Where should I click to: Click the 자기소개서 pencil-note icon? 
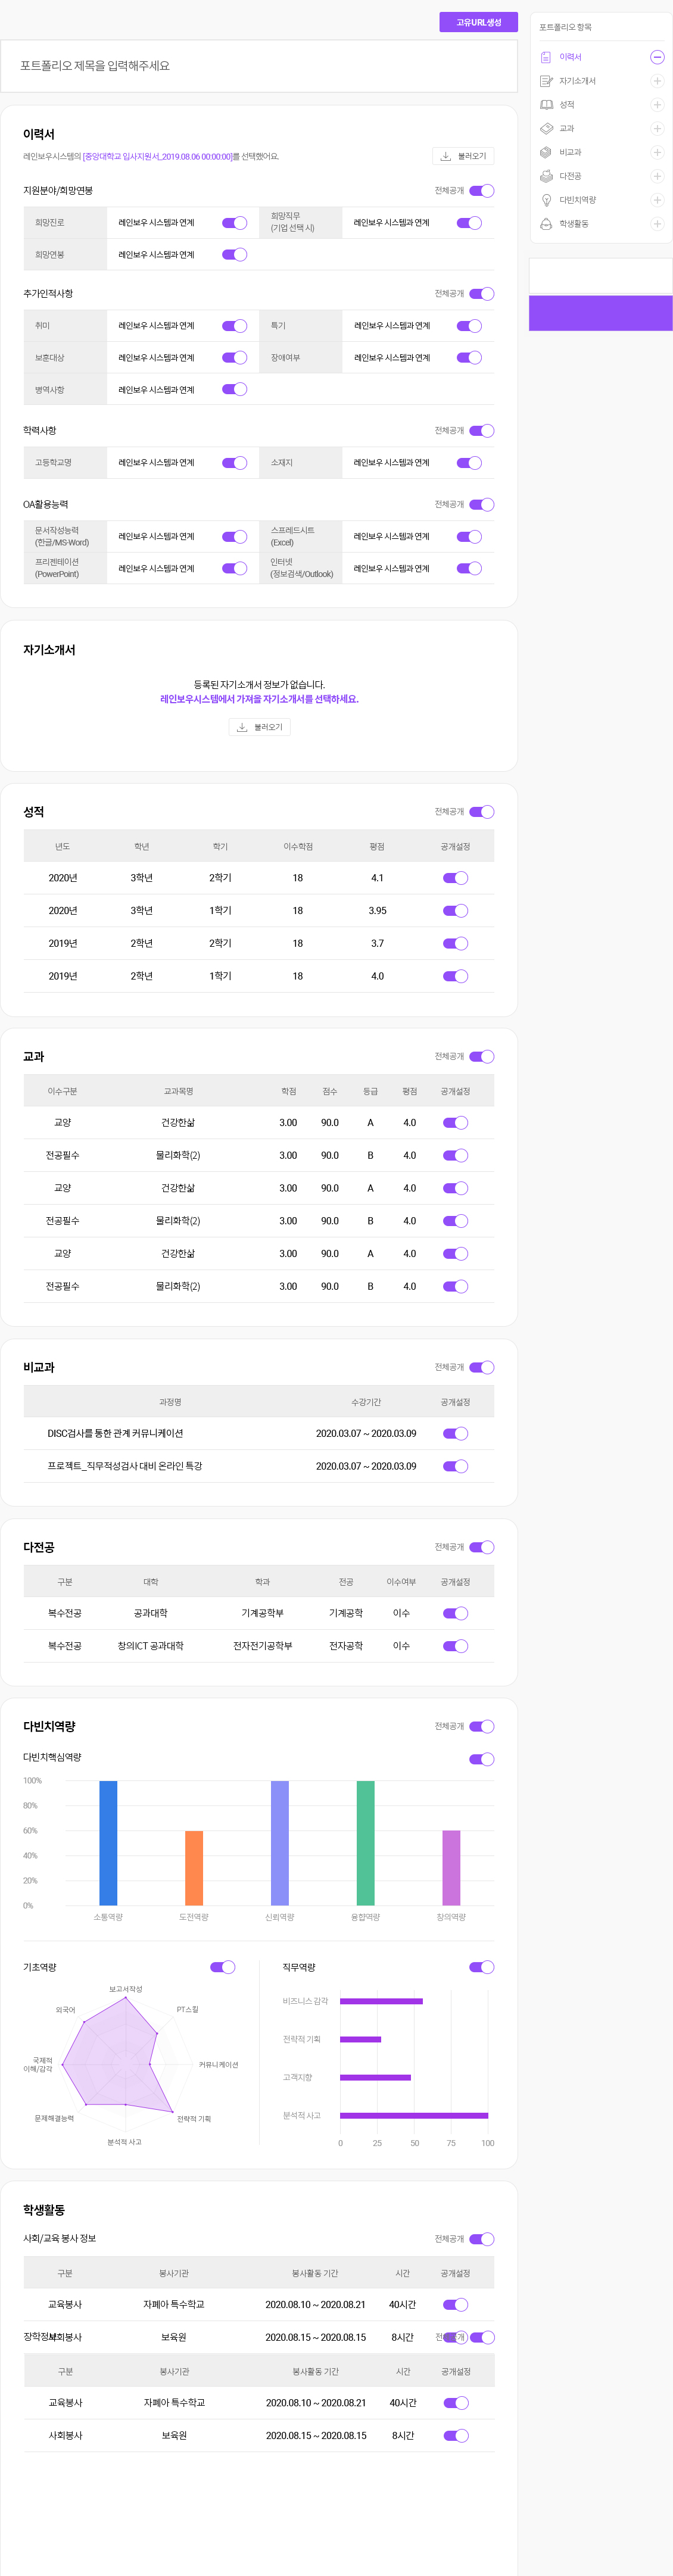point(546,81)
